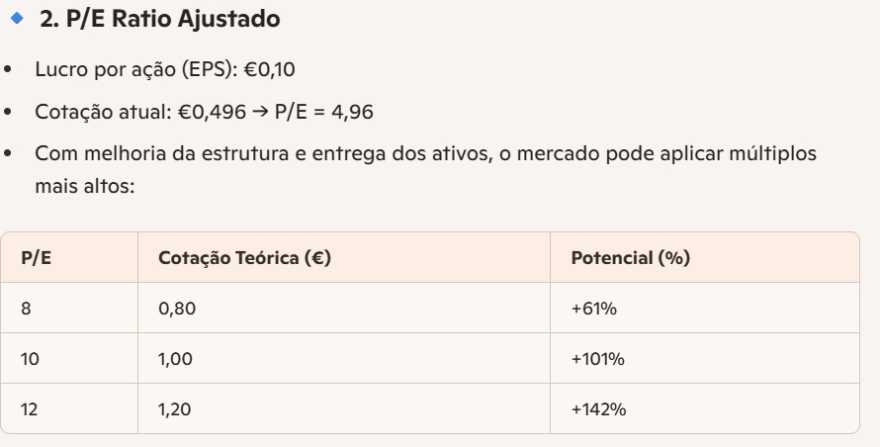
Task: Click the theoretical price cell "1,20"
Action: pyautogui.click(x=172, y=409)
